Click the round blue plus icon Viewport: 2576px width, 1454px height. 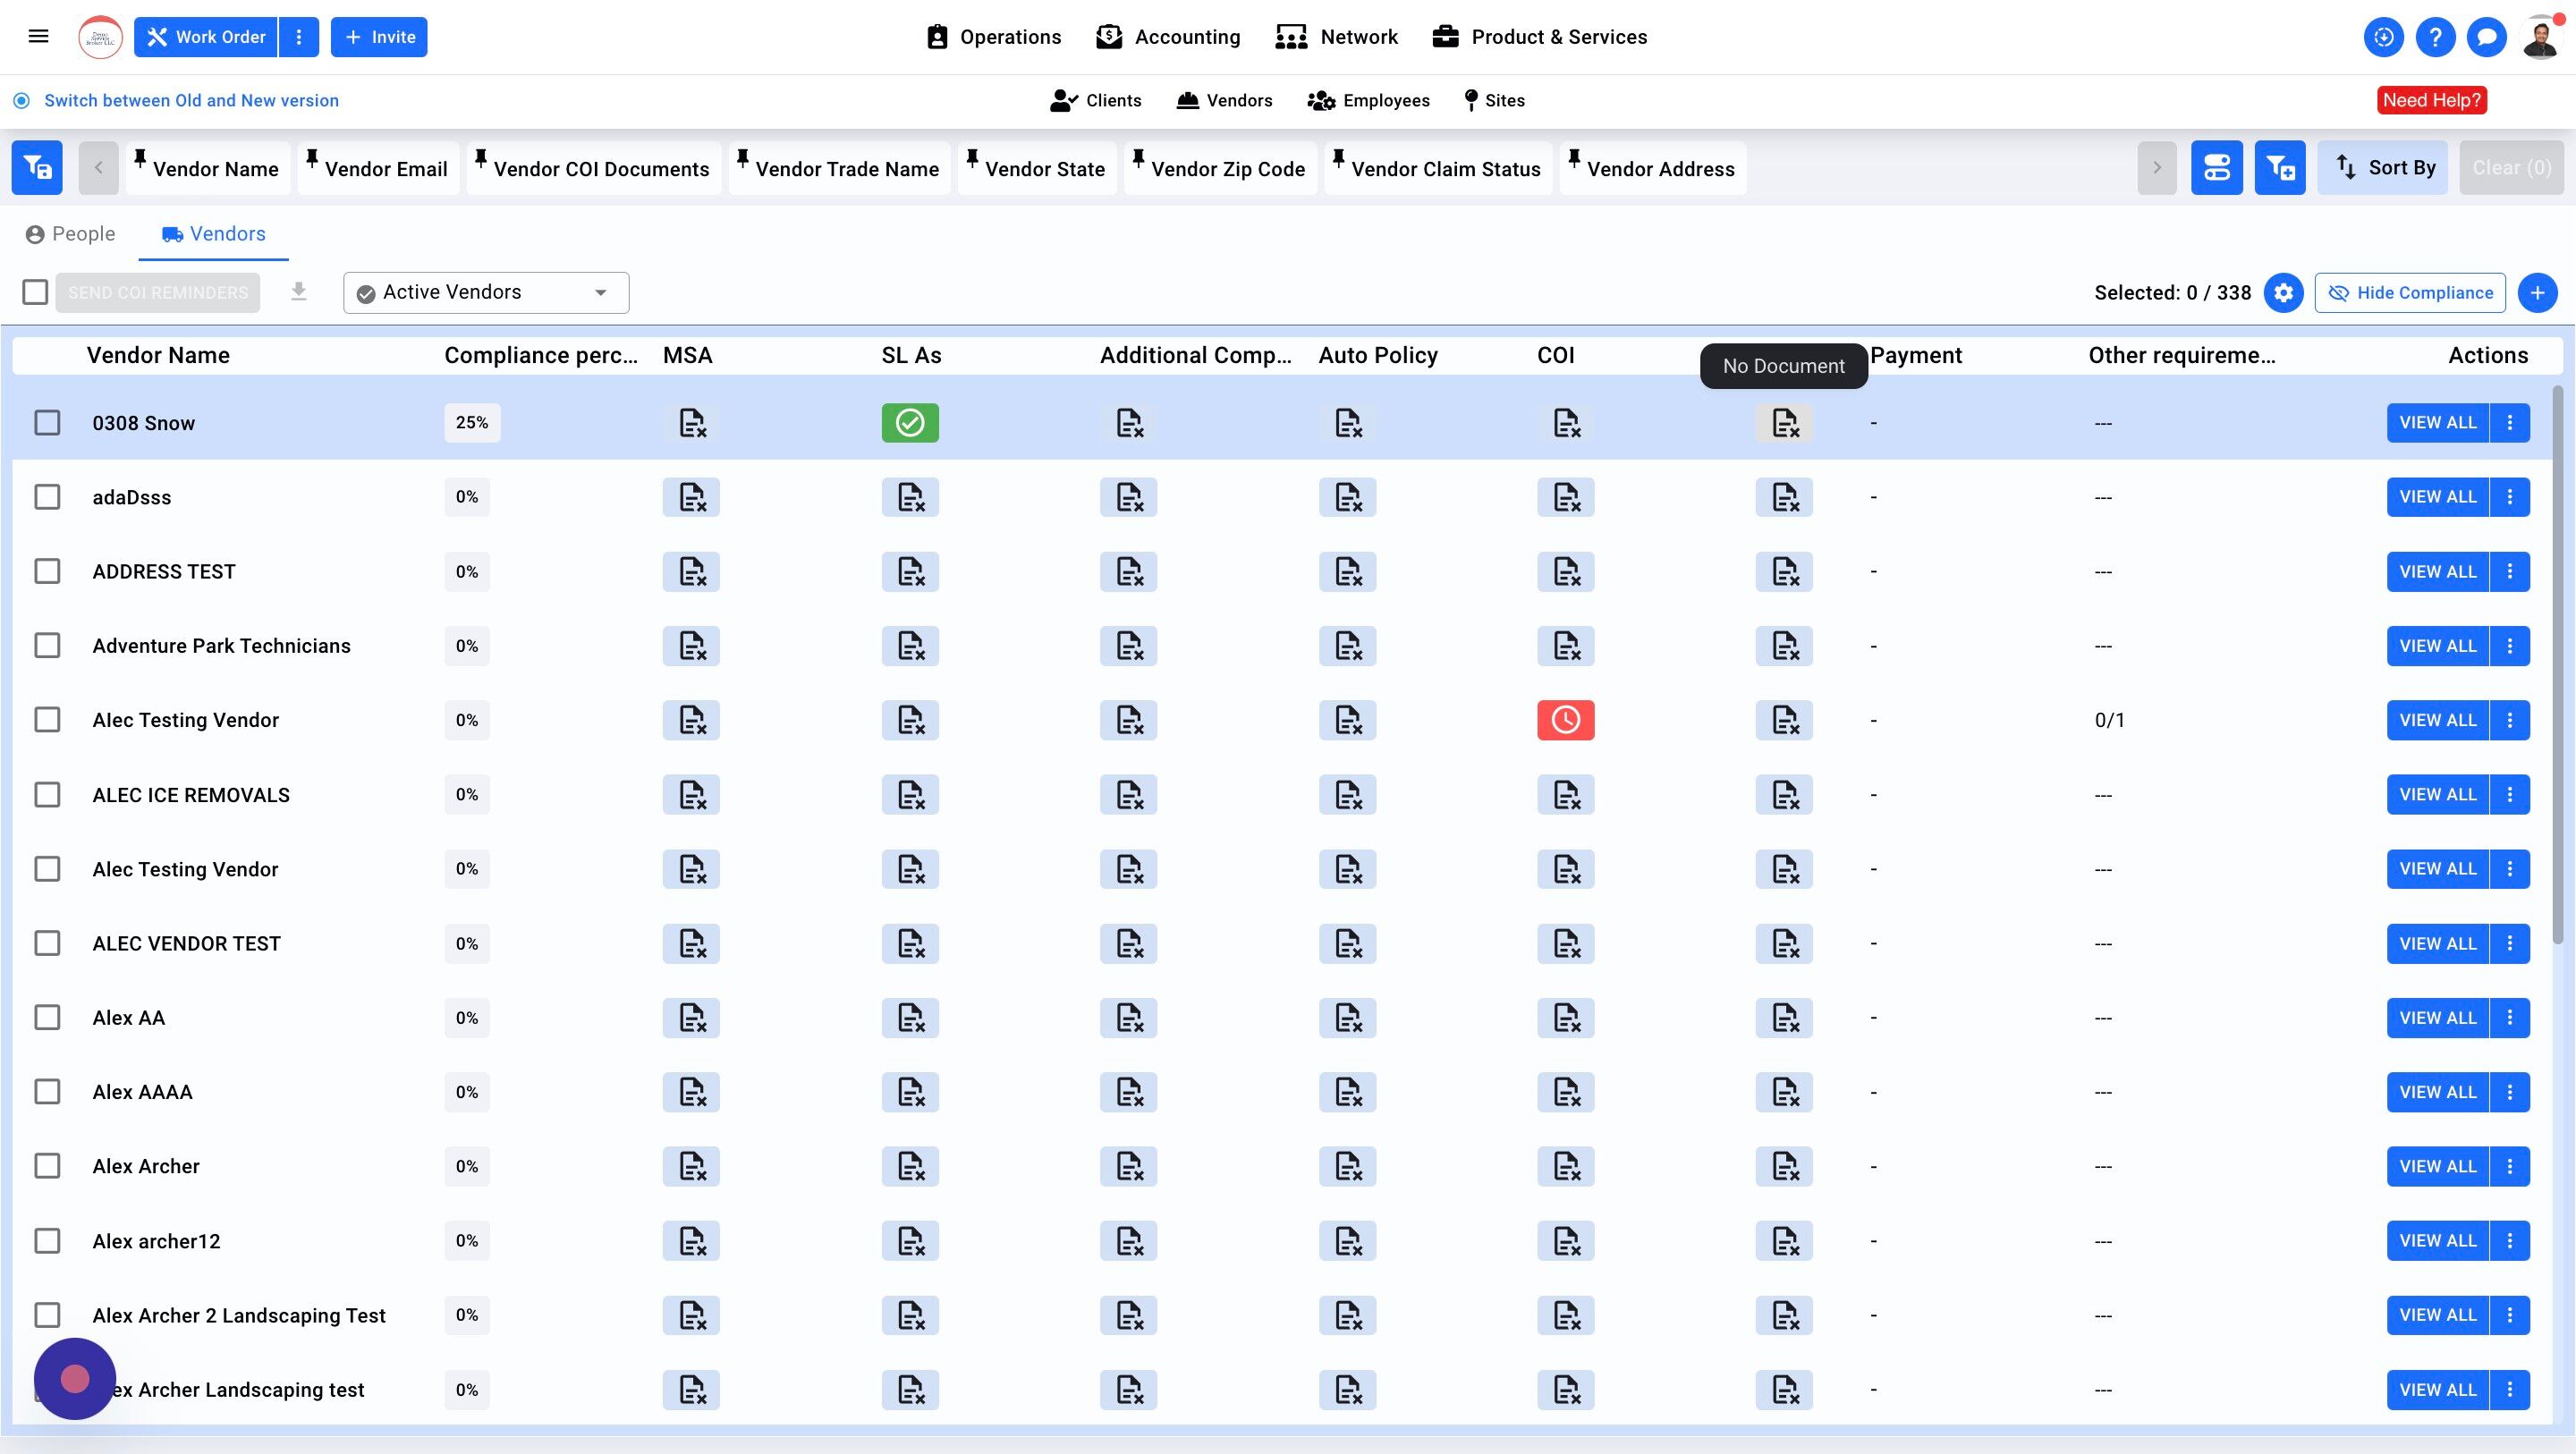click(x=2537, y=293)
